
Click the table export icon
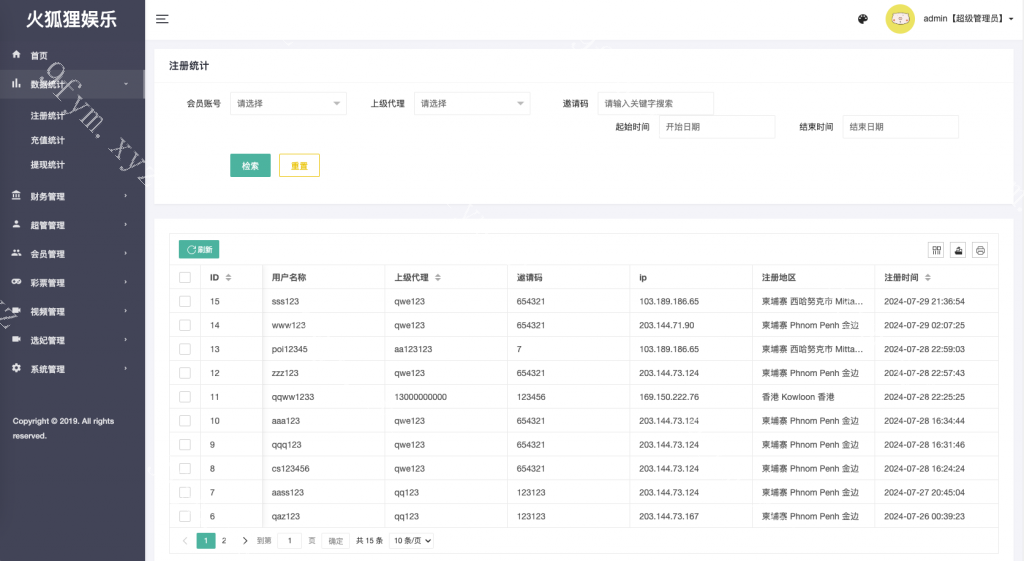pos(958,250)
